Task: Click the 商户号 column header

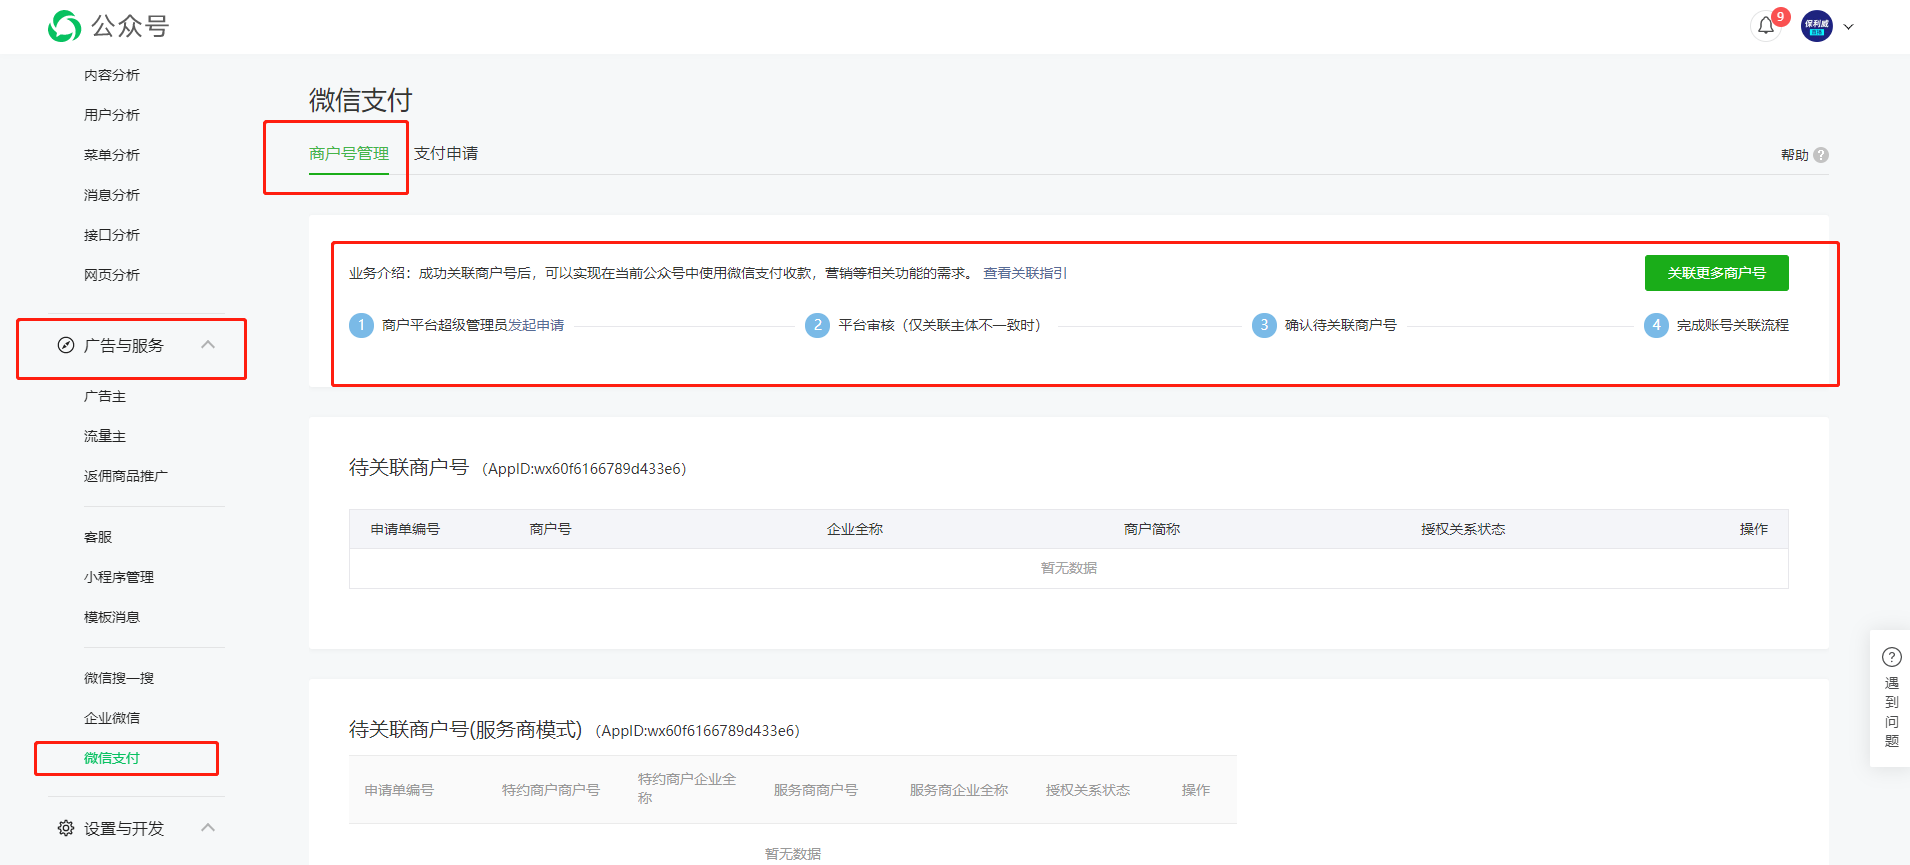Action: [551, 529]
